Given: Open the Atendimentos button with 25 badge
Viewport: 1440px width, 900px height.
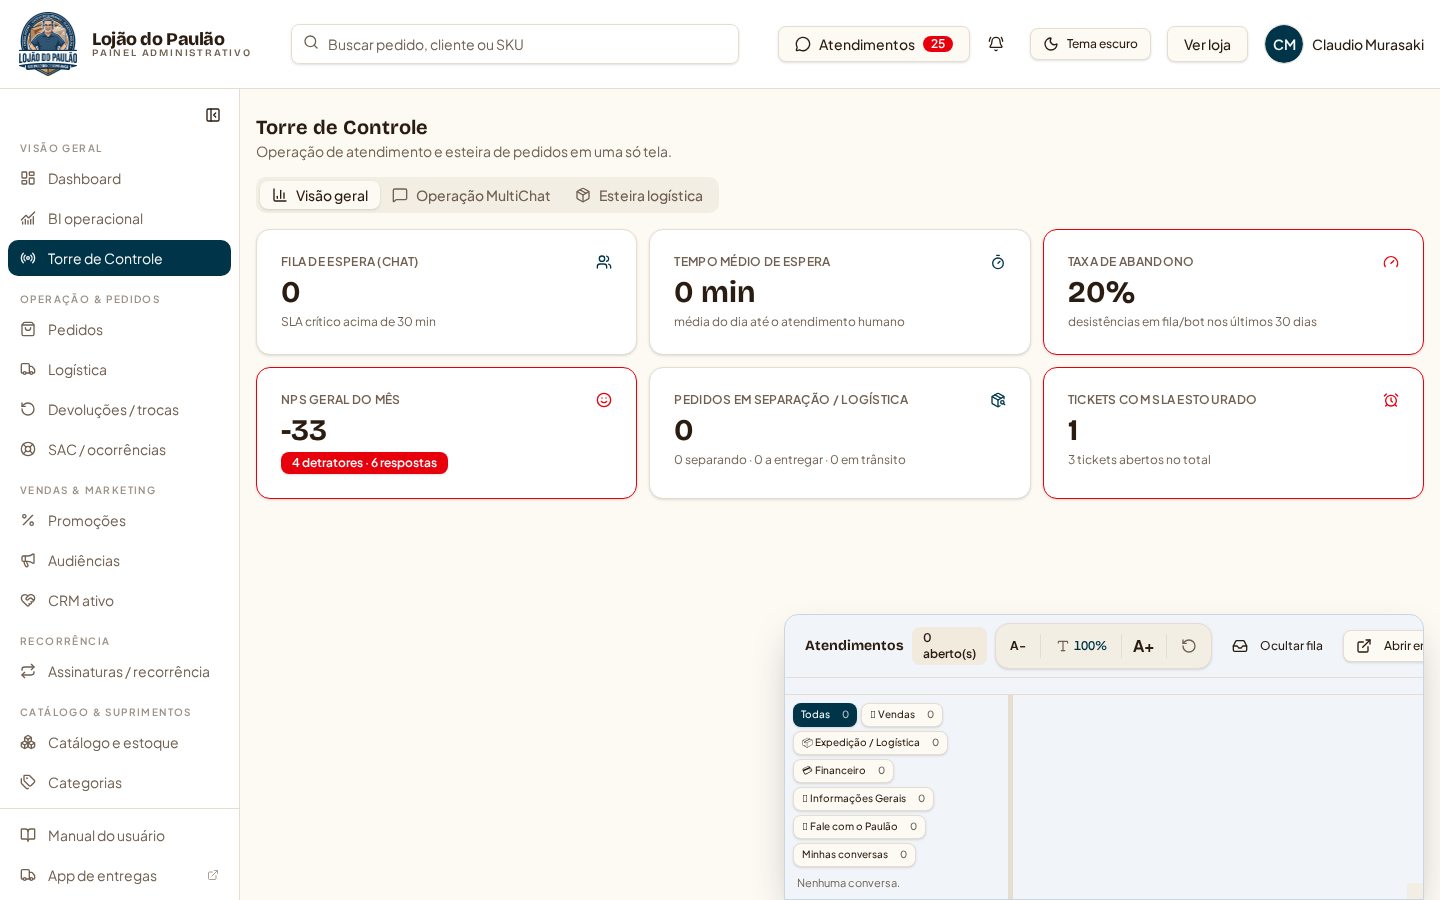Looking at the screenshot, I should pos(874,44).
